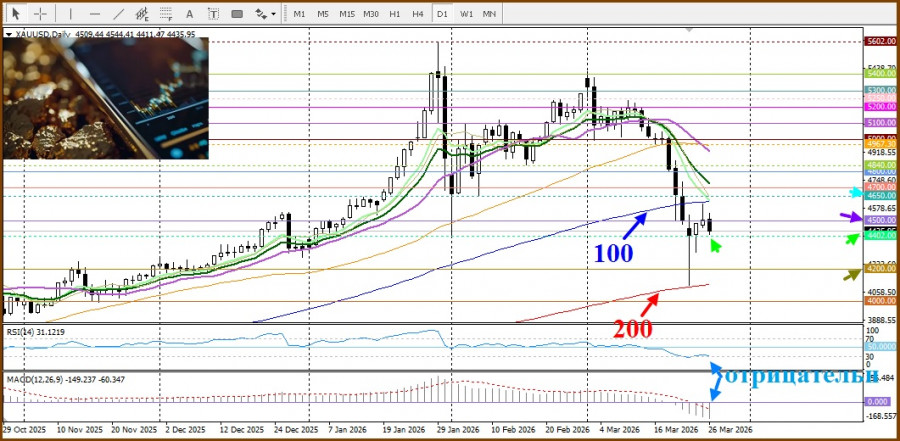Click the Arrows objects tool icon
The height and width of the screenshot is (441, 900).
coord(260,13)
